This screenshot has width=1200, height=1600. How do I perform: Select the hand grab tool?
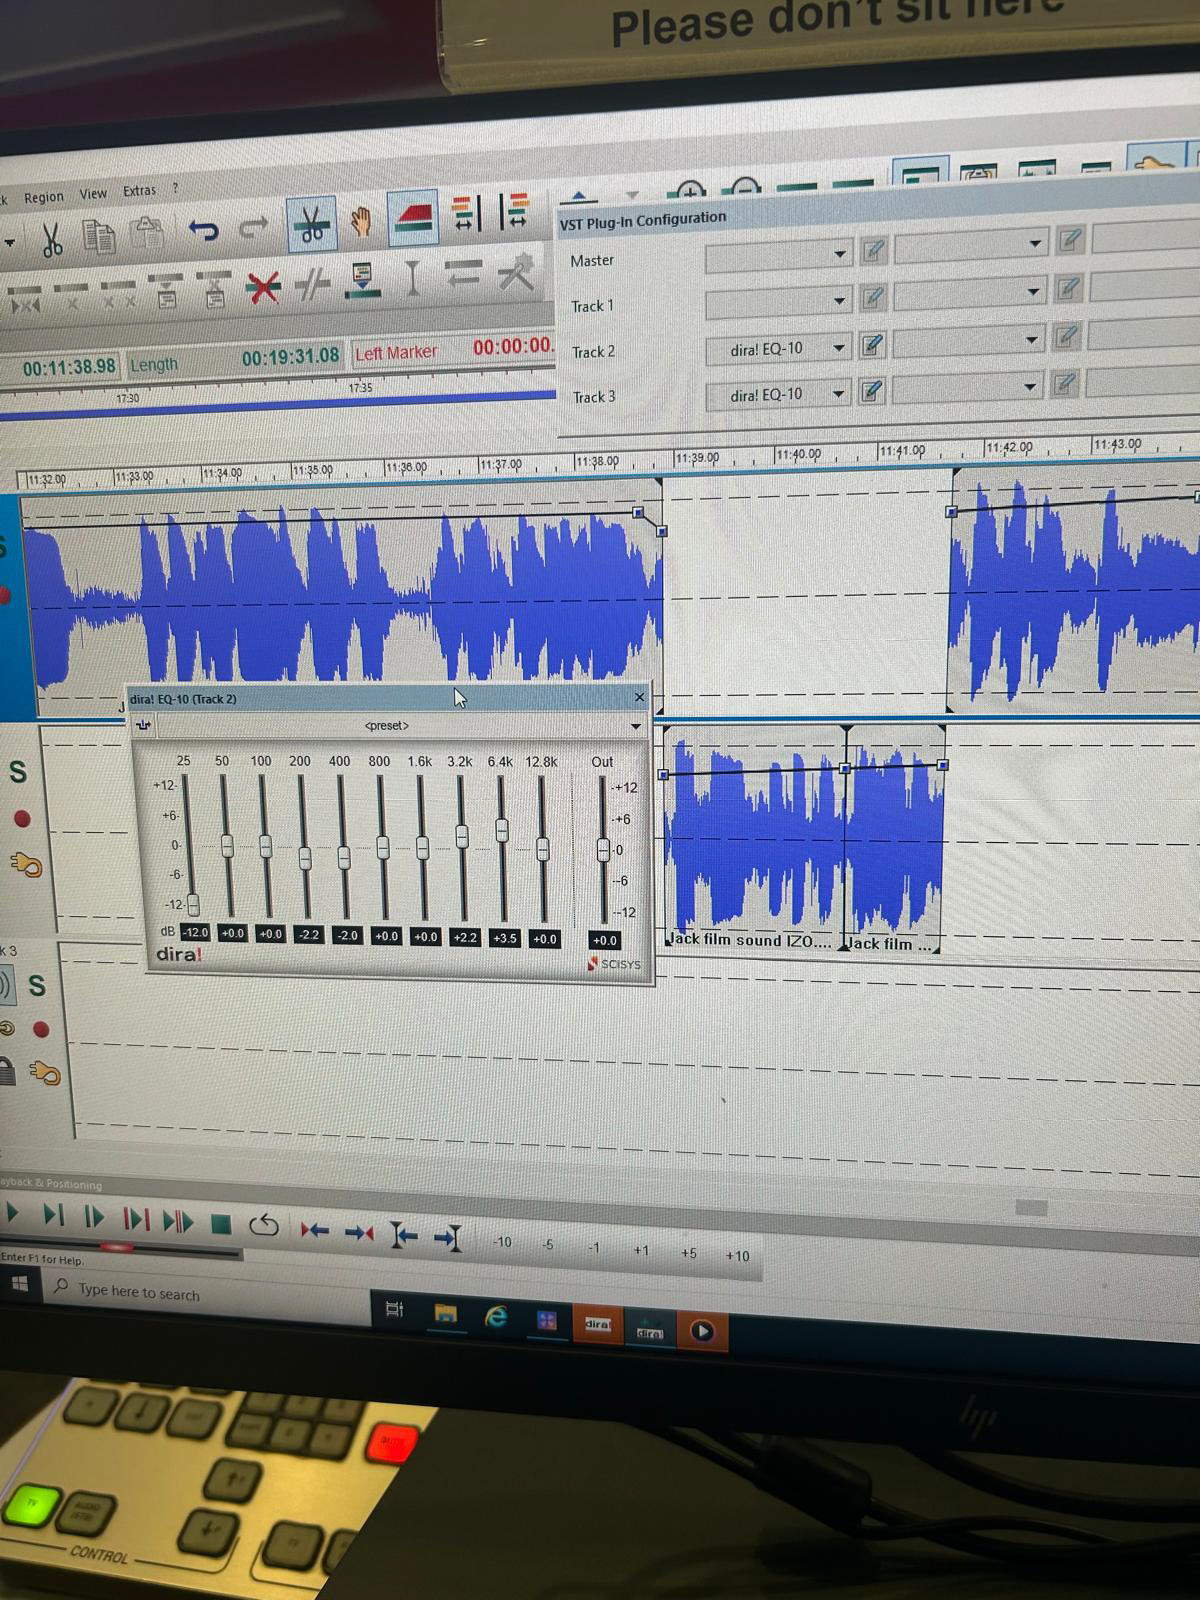point(361,222)
